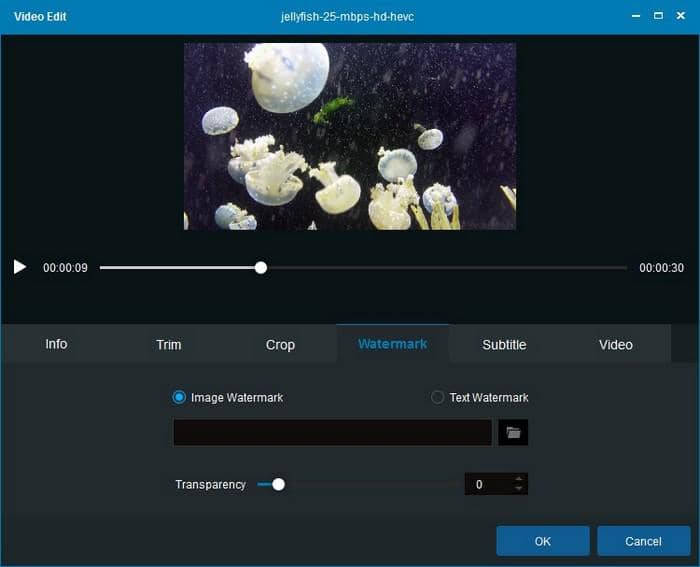This screenshot has height=567, width=700.
Task: Confirm edits with the OK button
Action: coord(543,541)
